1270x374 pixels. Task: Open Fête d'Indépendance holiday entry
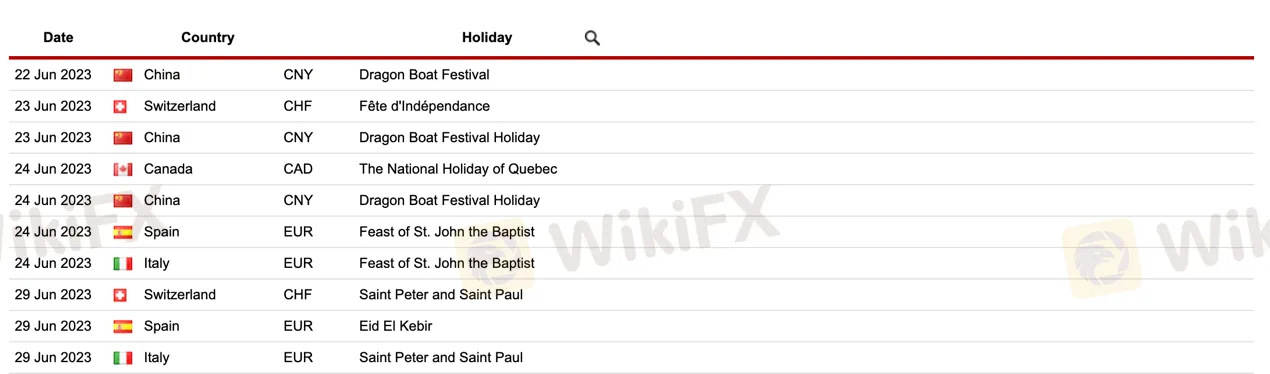click(424, 106)
